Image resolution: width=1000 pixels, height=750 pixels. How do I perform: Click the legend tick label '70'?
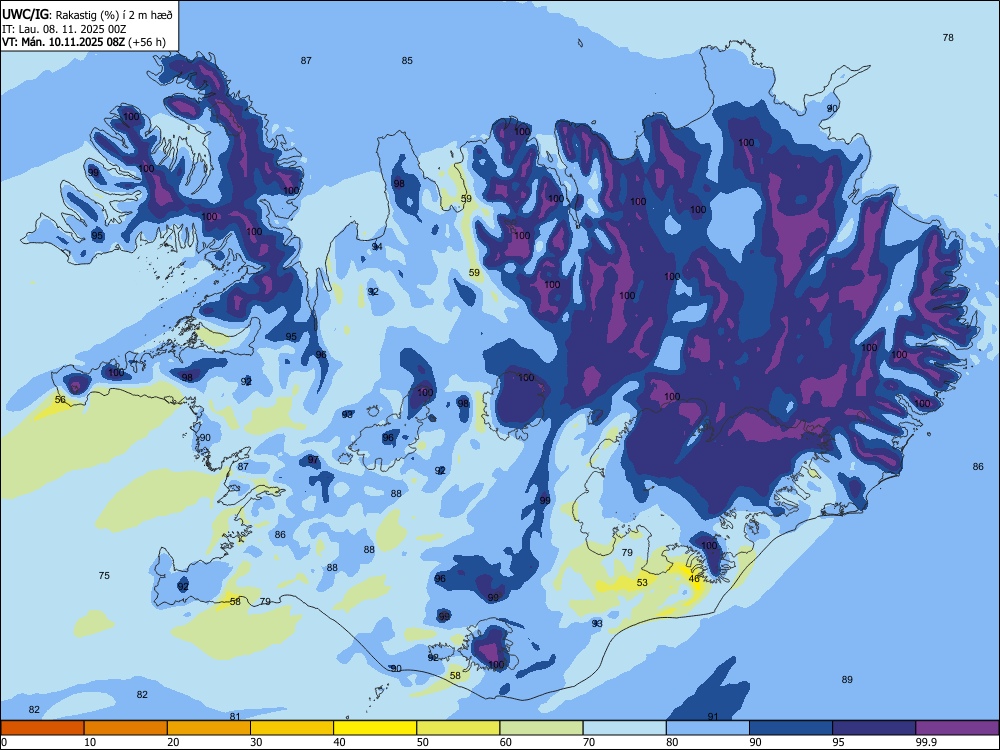click(x=589, y=742)
